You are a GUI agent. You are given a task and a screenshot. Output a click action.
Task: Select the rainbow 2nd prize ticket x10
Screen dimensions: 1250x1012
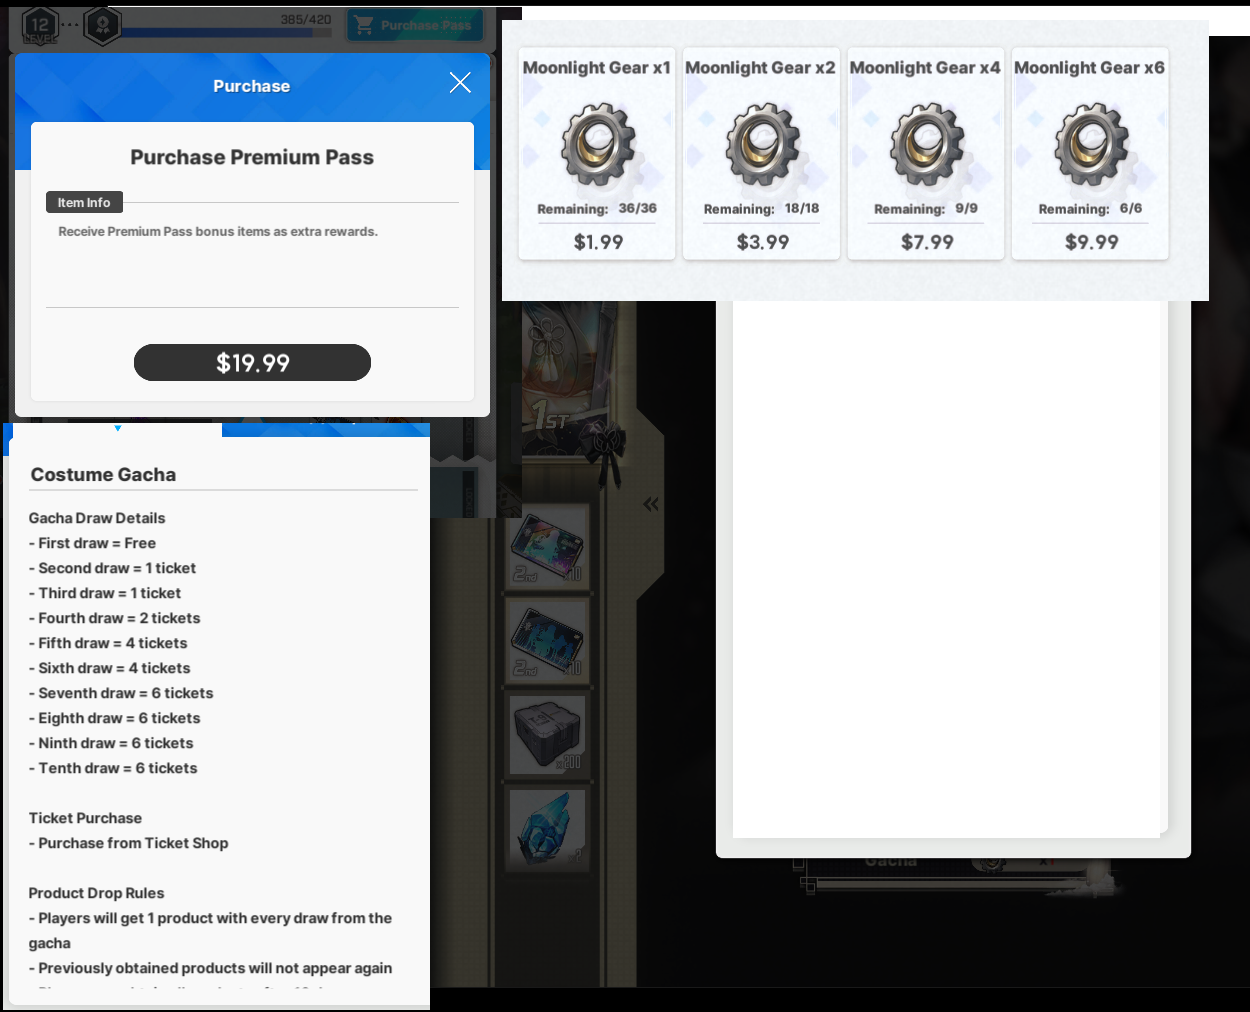tap(546, 547)
